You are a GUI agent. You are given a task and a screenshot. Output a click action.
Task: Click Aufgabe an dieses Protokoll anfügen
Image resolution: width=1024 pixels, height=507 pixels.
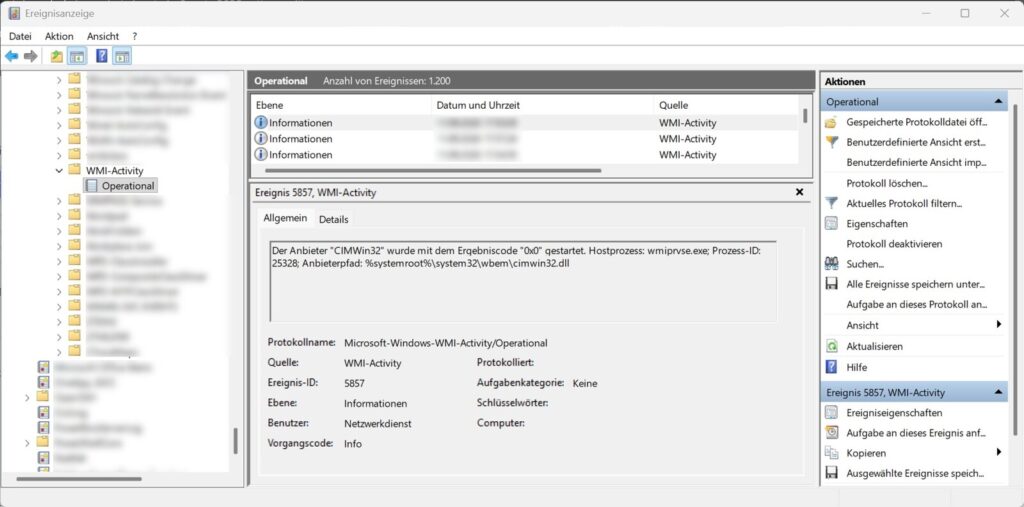point(916,304)
